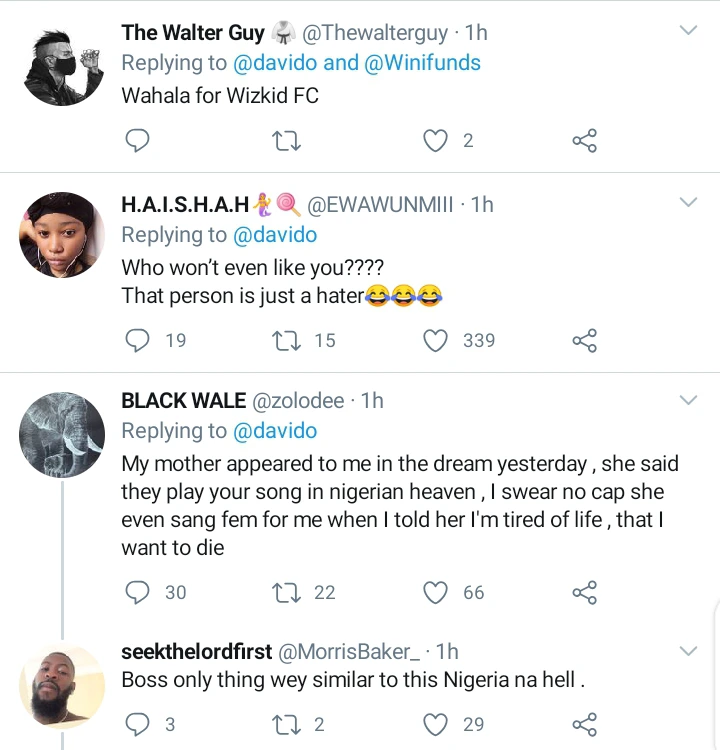Like The Walter Guy's tweet
Image resolution: width=720 pixels, height=750 pixels.
[x=435, y=142]
